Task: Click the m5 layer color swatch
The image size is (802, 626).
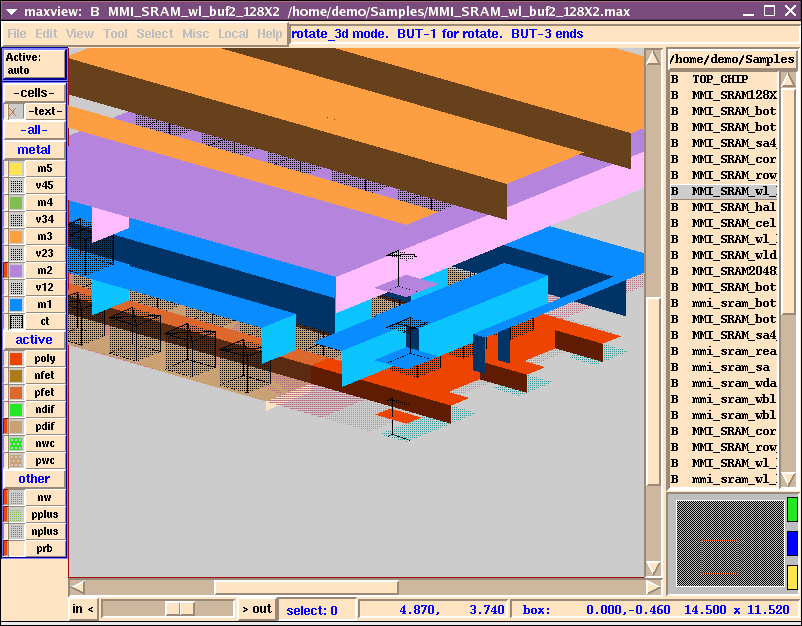Action: coord(16,169)
